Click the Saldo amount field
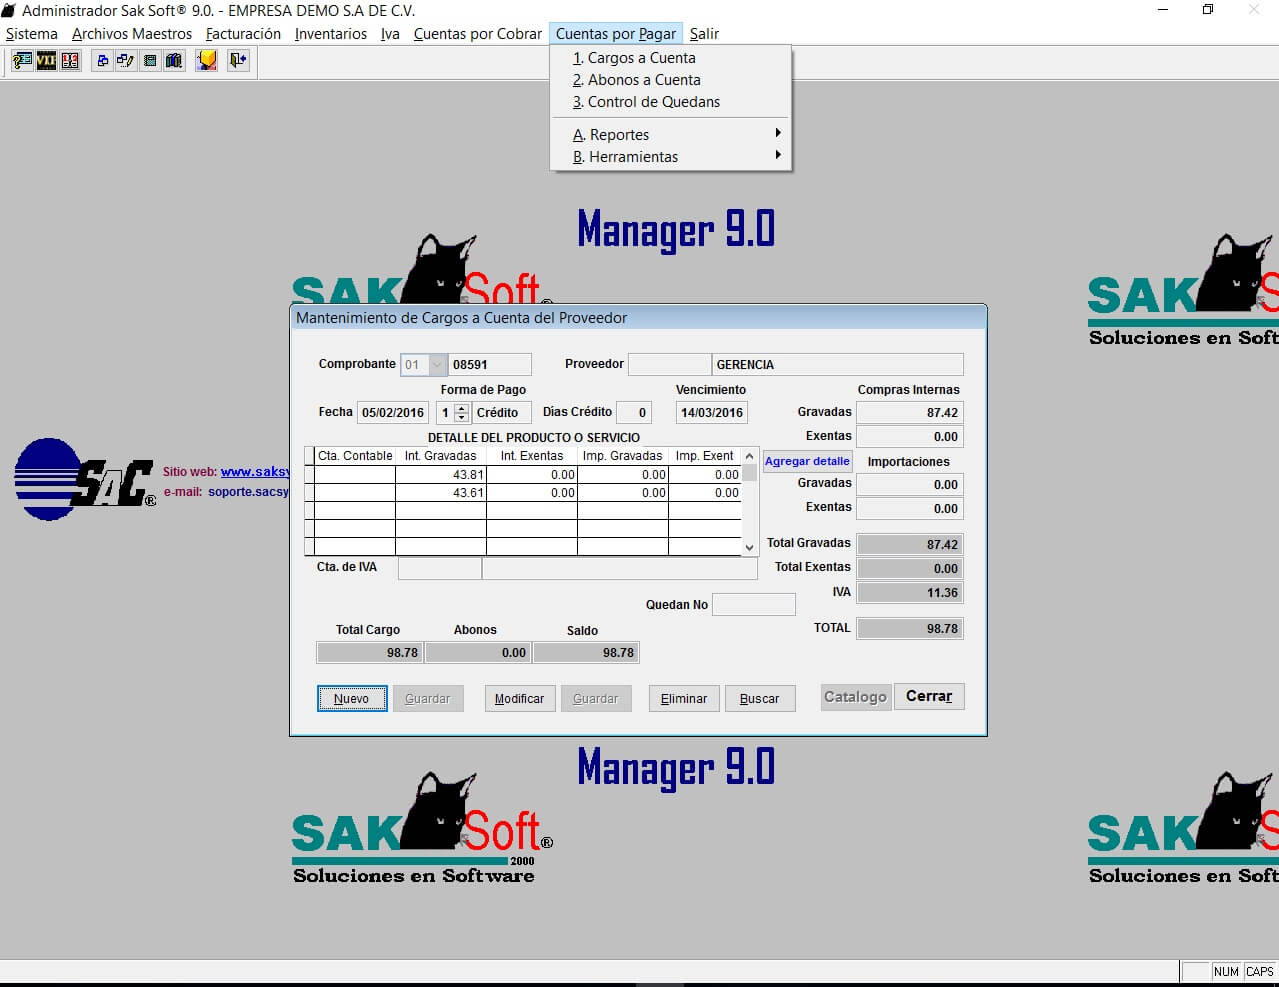The height and width of the screenshot is (987, 1279). click(x=586, y=653)
